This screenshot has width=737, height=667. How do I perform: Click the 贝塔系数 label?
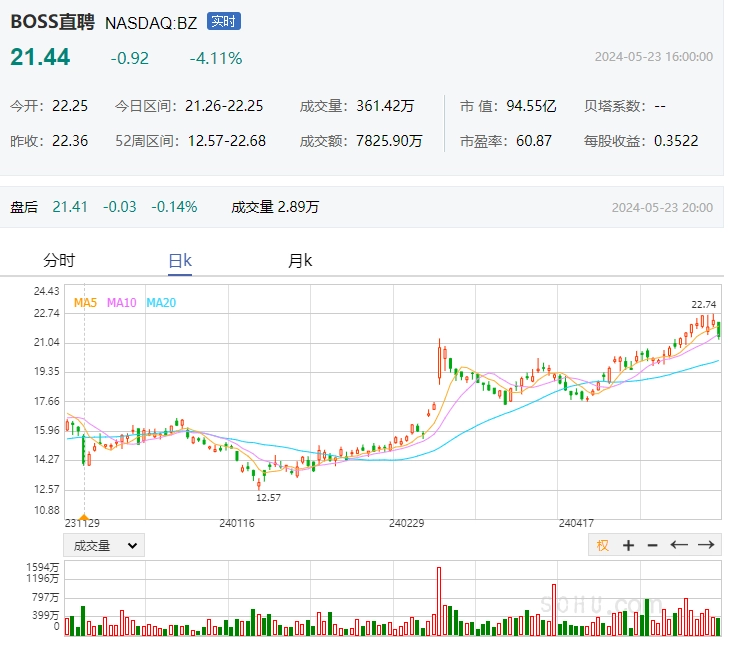pyautogui.click(x=615, y=106)
